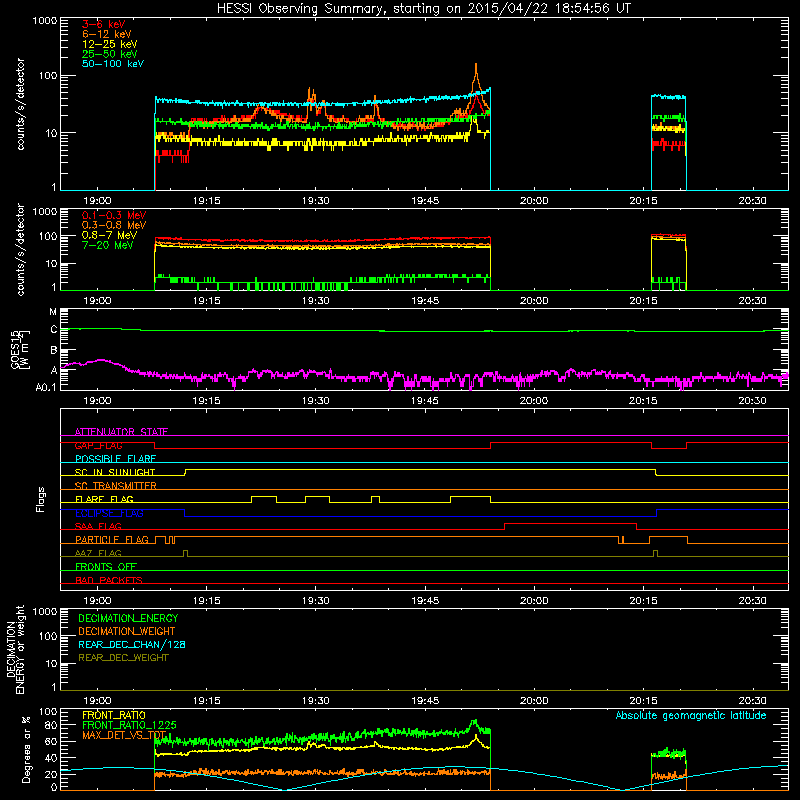The height and width of the screenshot is (800, 800).
Task: Click the GOES15 axis label
Action: [x=20, y=349]
